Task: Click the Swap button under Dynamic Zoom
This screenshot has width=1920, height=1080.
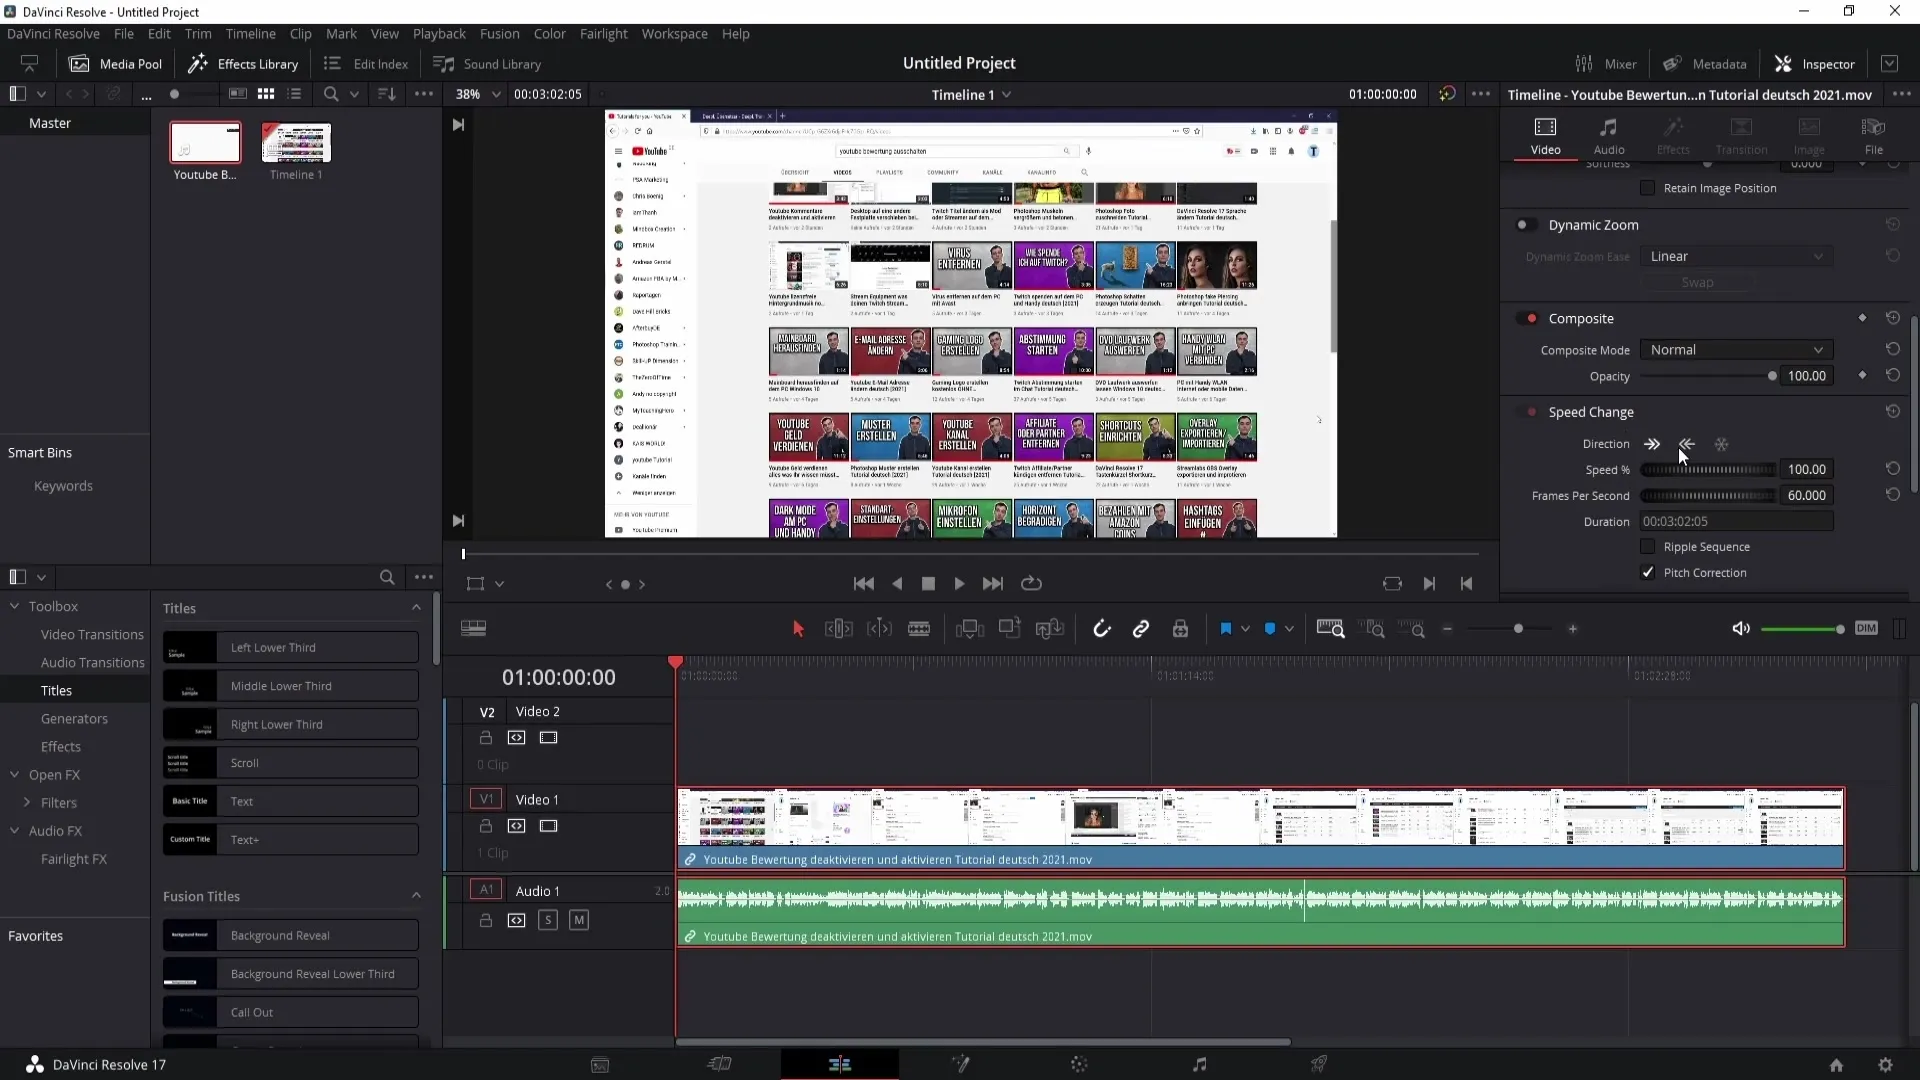Action: [x=1700, y=284]
